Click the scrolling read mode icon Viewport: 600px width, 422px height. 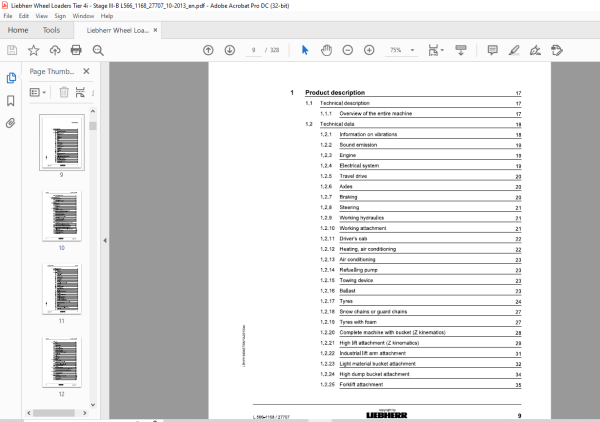point(461,50)
